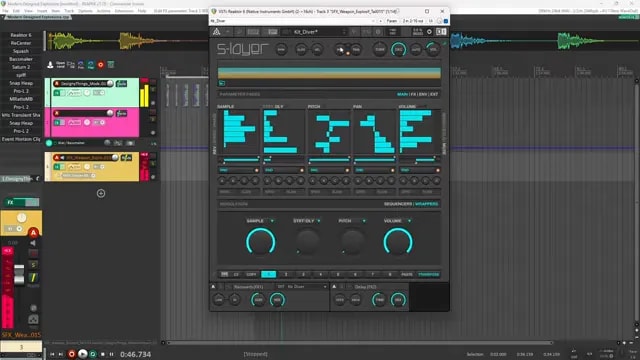Select Saturn 2 in the FX chain list
The height and width of the screenshot is (360, 640).
point(21,67)
